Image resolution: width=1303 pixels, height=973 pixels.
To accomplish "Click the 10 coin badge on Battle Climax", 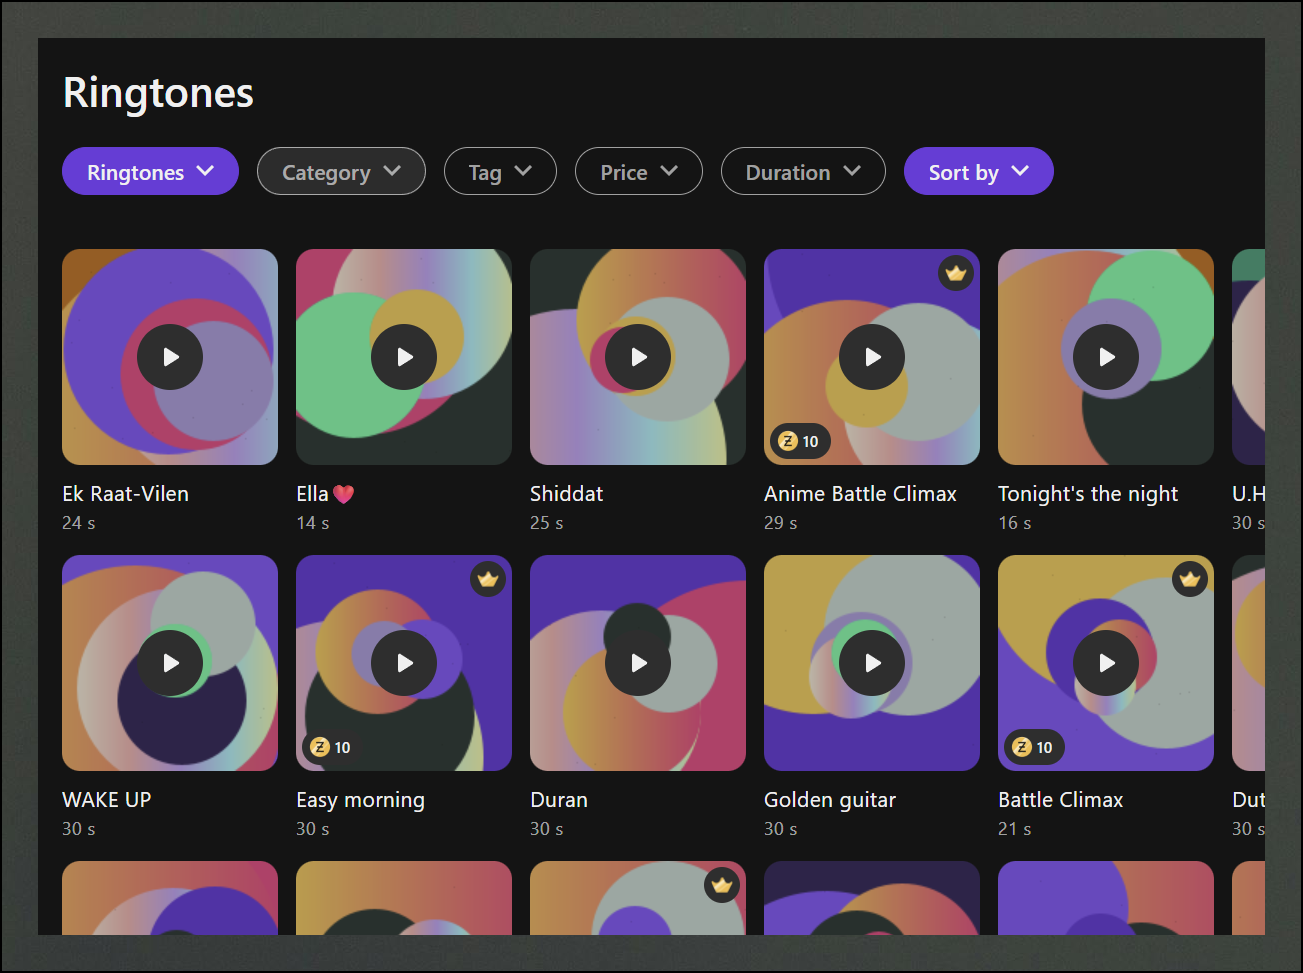I will pos(1034,747).
